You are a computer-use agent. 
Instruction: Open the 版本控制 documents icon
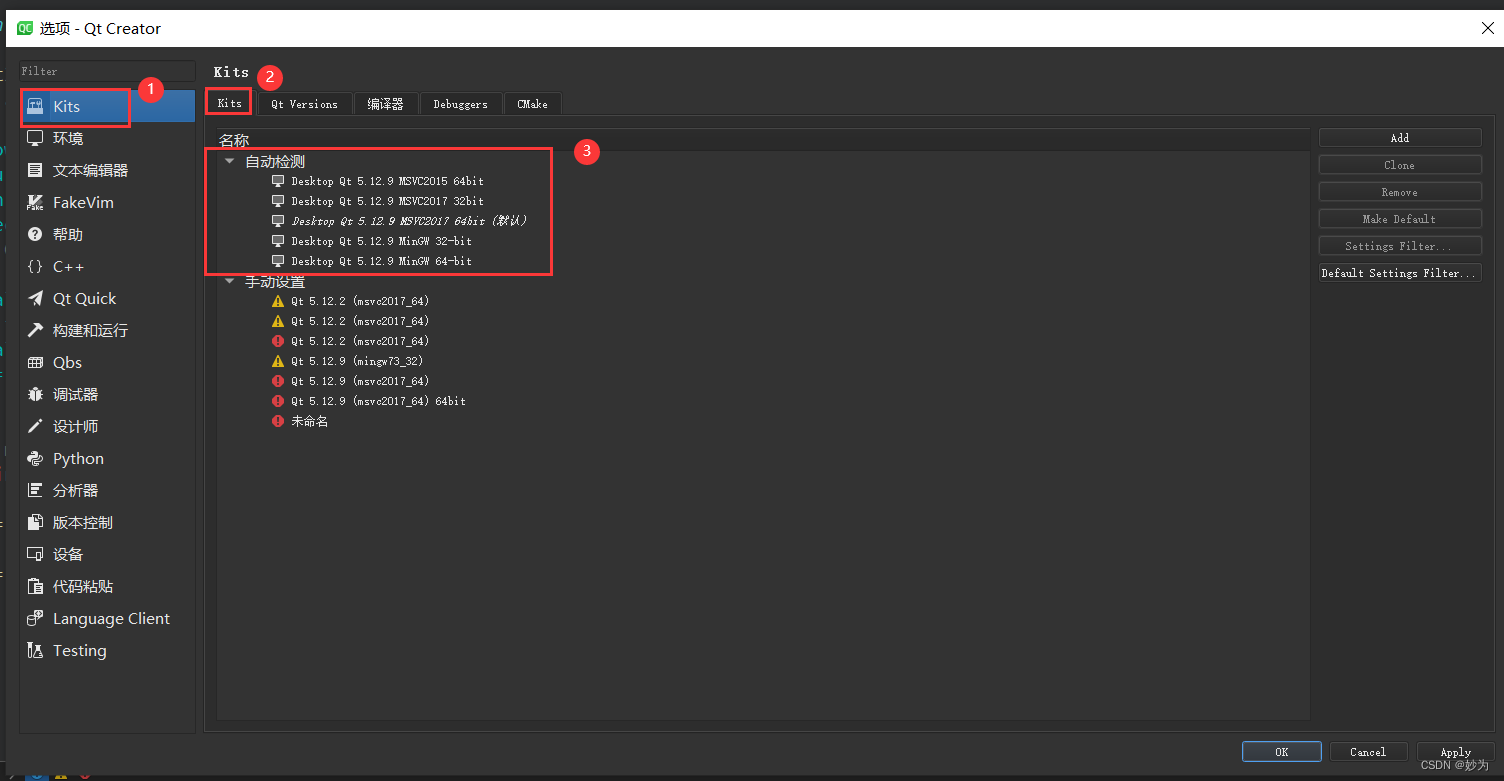click(36, 522)
